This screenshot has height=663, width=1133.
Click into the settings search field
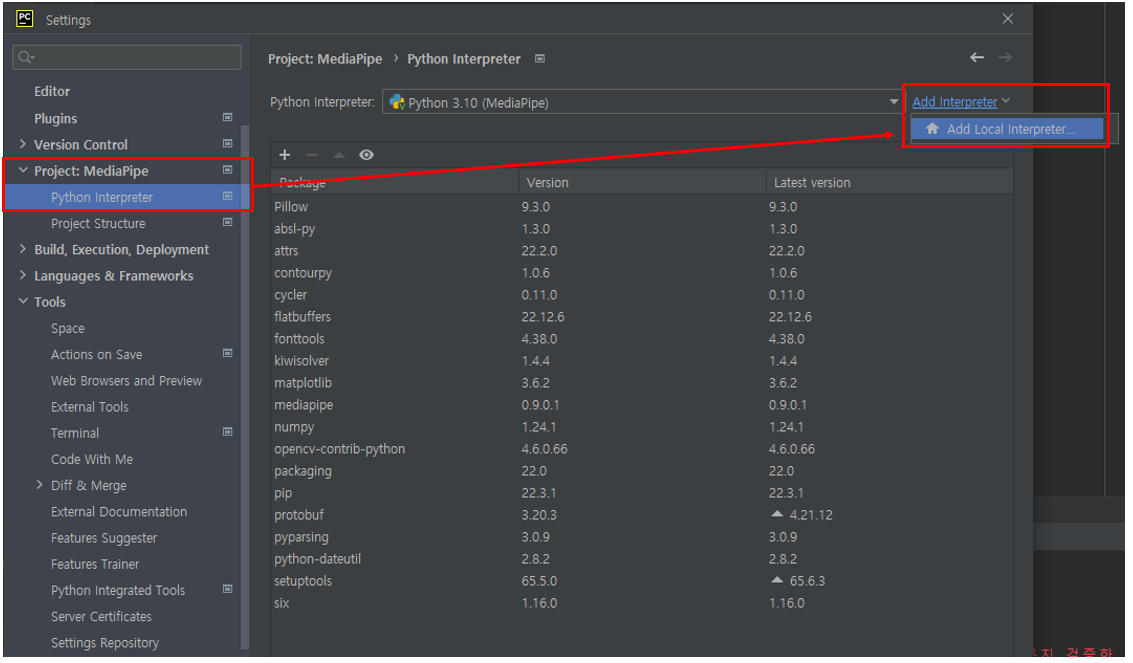(127, 57)
